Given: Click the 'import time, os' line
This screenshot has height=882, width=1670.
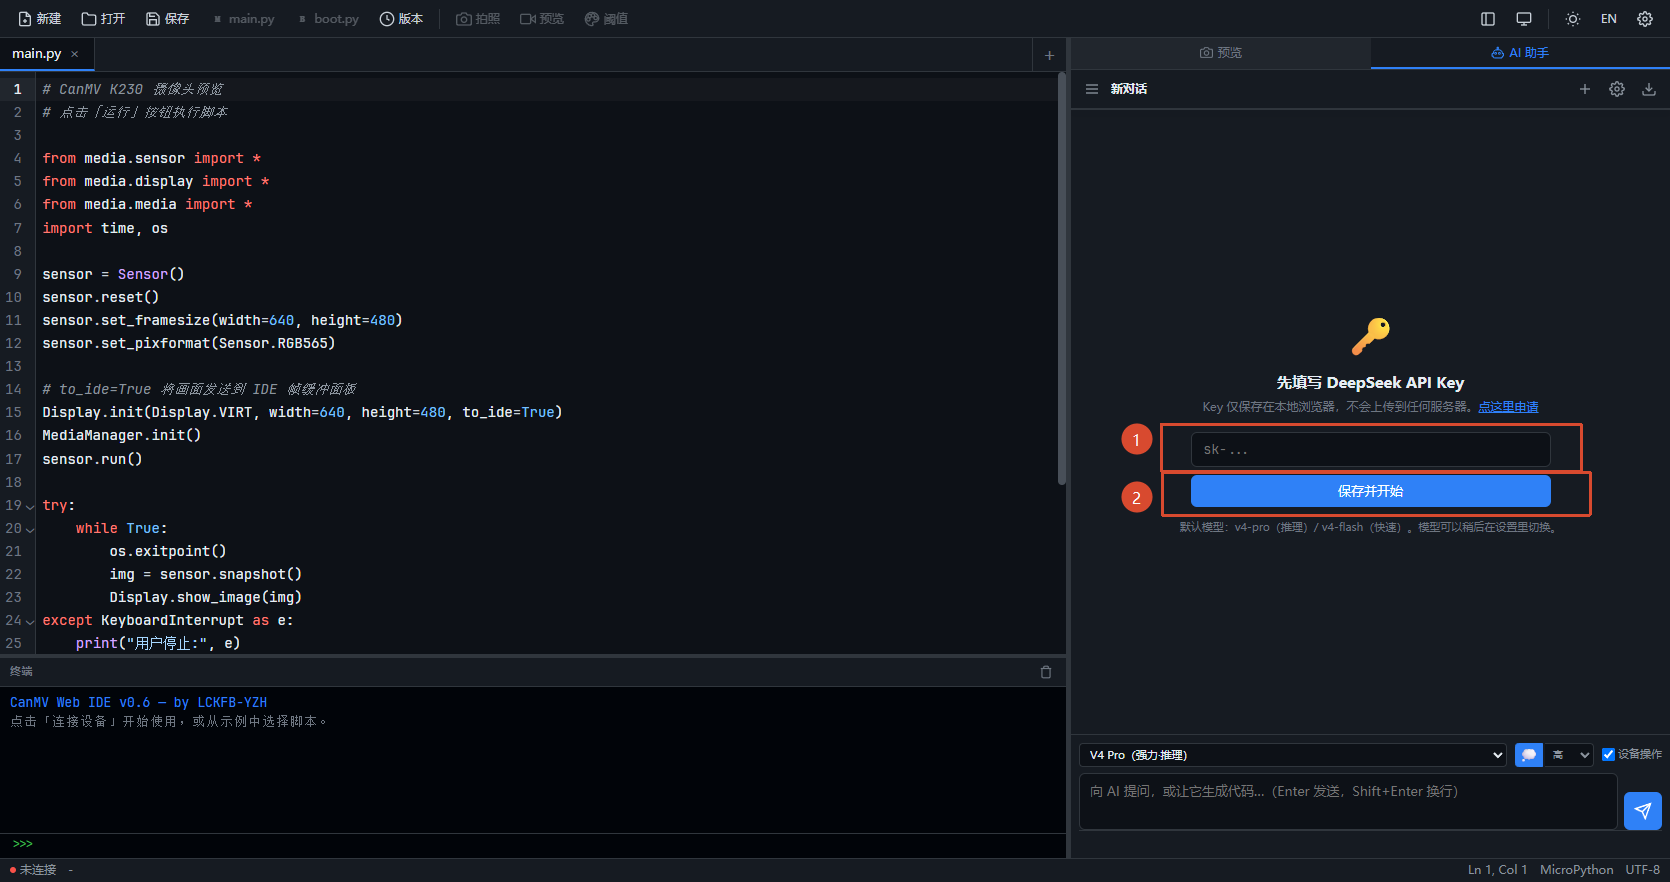Looking at the screenshot, I should pyautogui.click(x=105, y=228).
